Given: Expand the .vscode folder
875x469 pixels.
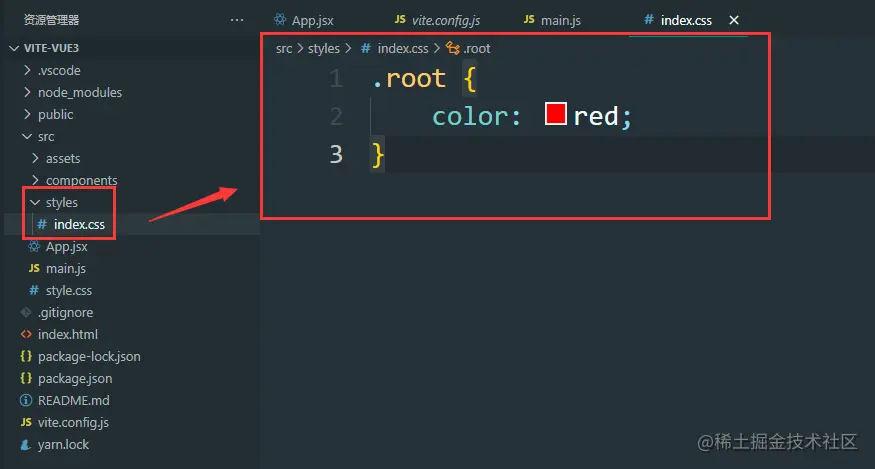Looking at the screenshot, I should tap(27, 70).
